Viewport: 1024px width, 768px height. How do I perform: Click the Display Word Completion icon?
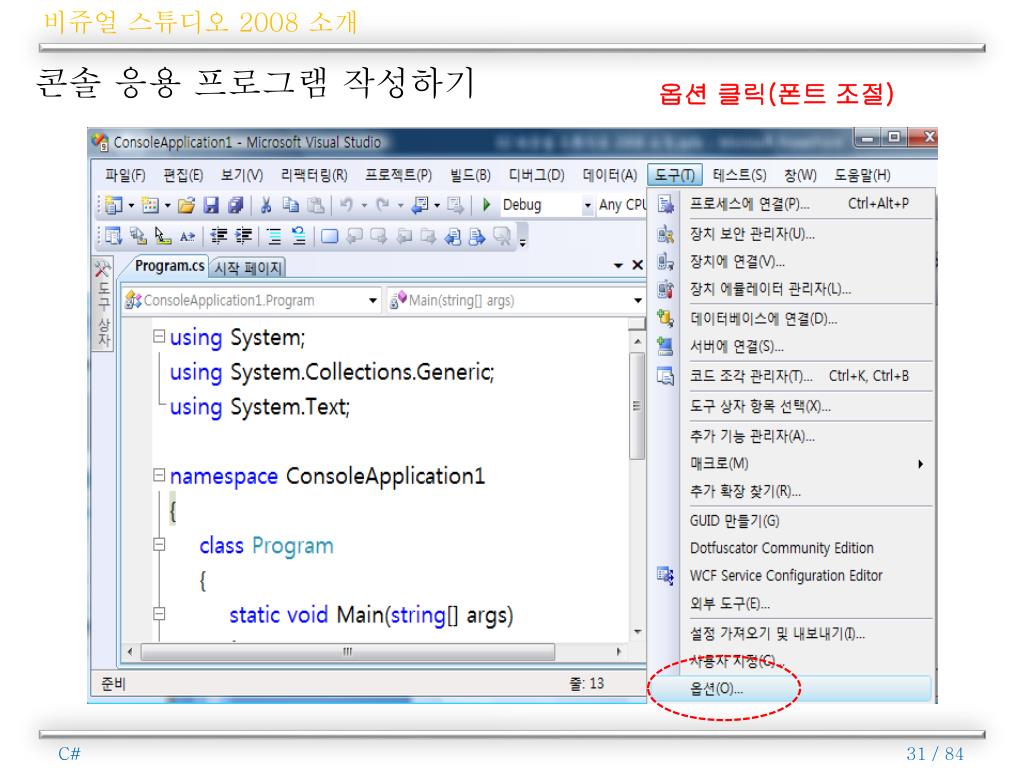click(187, 236)
